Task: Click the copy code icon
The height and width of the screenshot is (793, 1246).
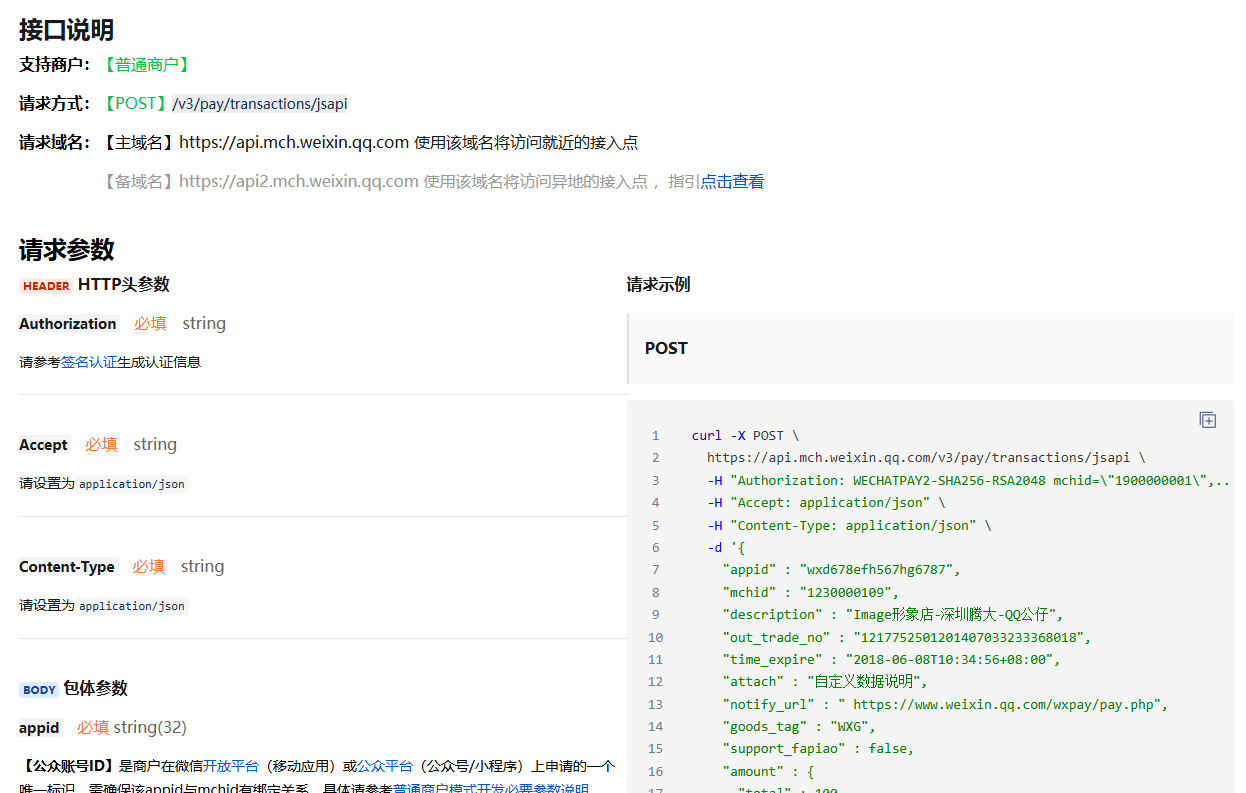Action: coord(1207,420)
